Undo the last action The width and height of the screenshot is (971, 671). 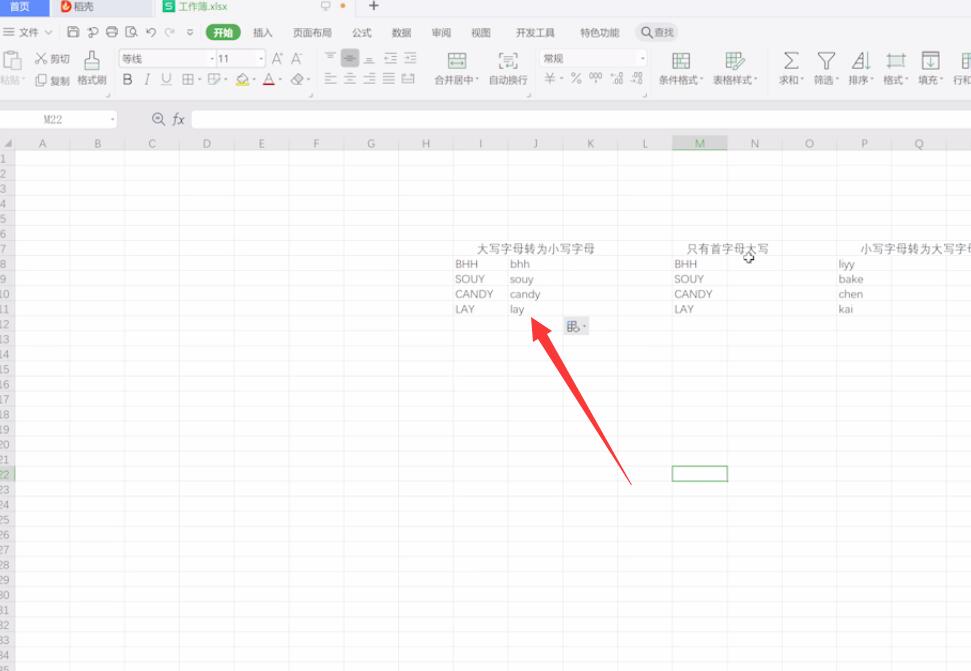150,32
